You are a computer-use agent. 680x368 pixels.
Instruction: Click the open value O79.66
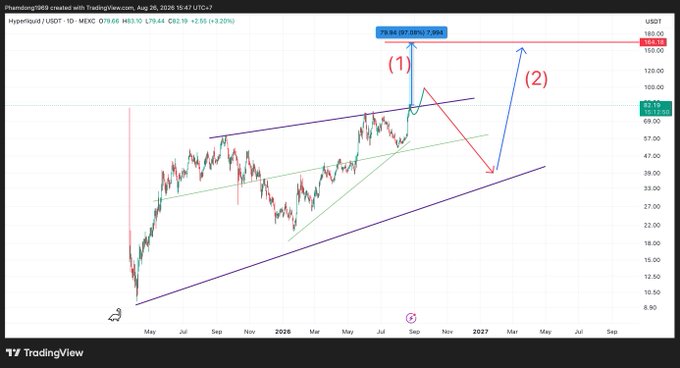point(109,21)
